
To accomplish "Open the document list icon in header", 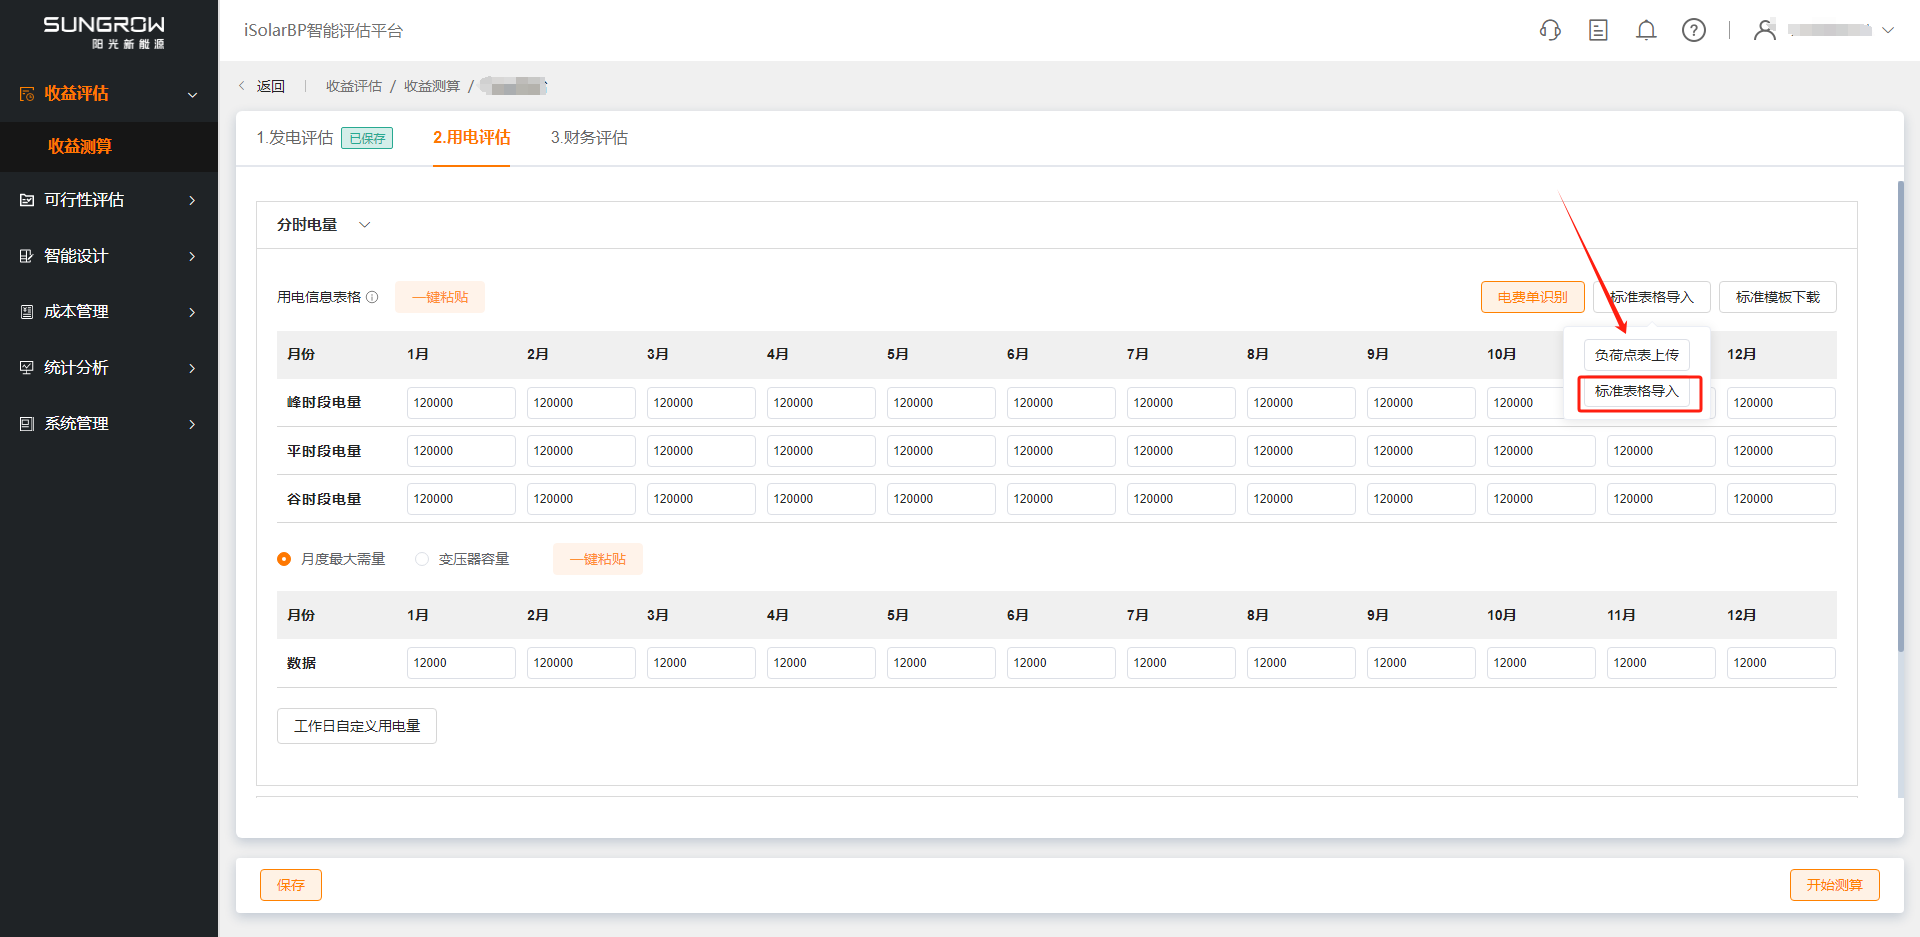I will 1598,30.
